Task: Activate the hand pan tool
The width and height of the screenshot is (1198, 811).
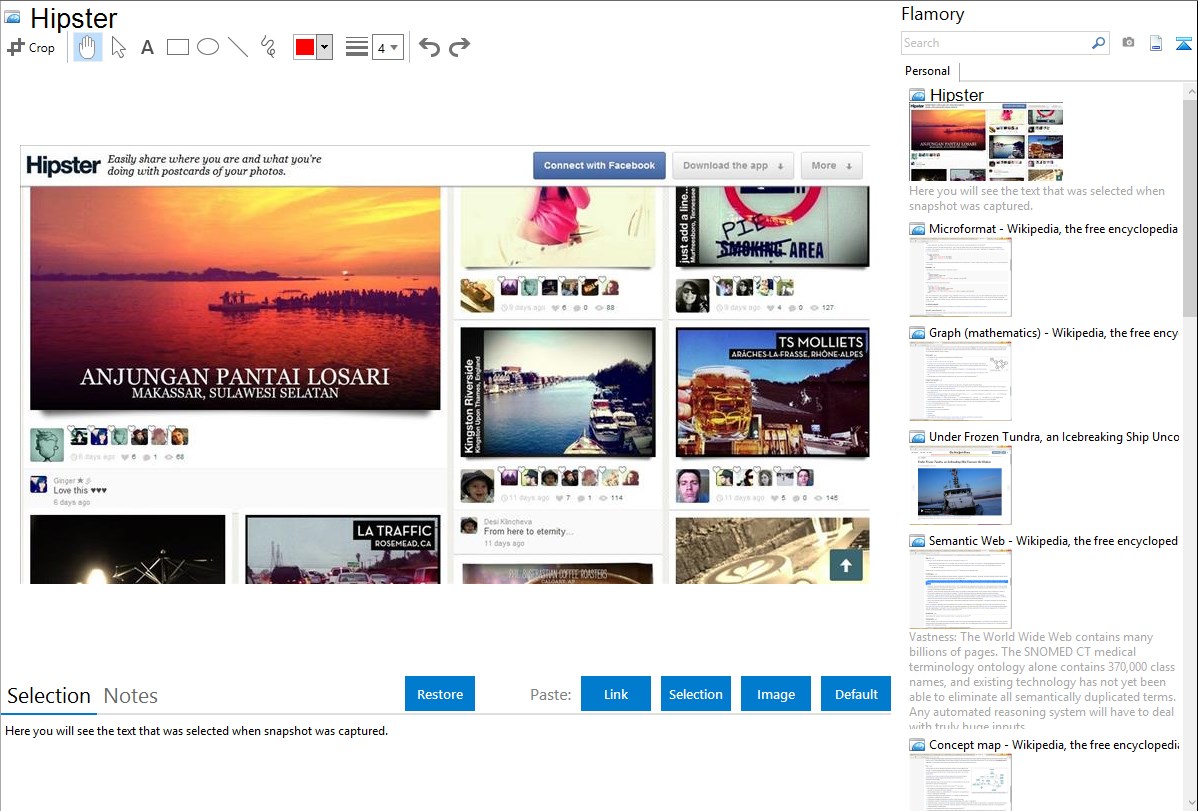Action: [87, 47]
